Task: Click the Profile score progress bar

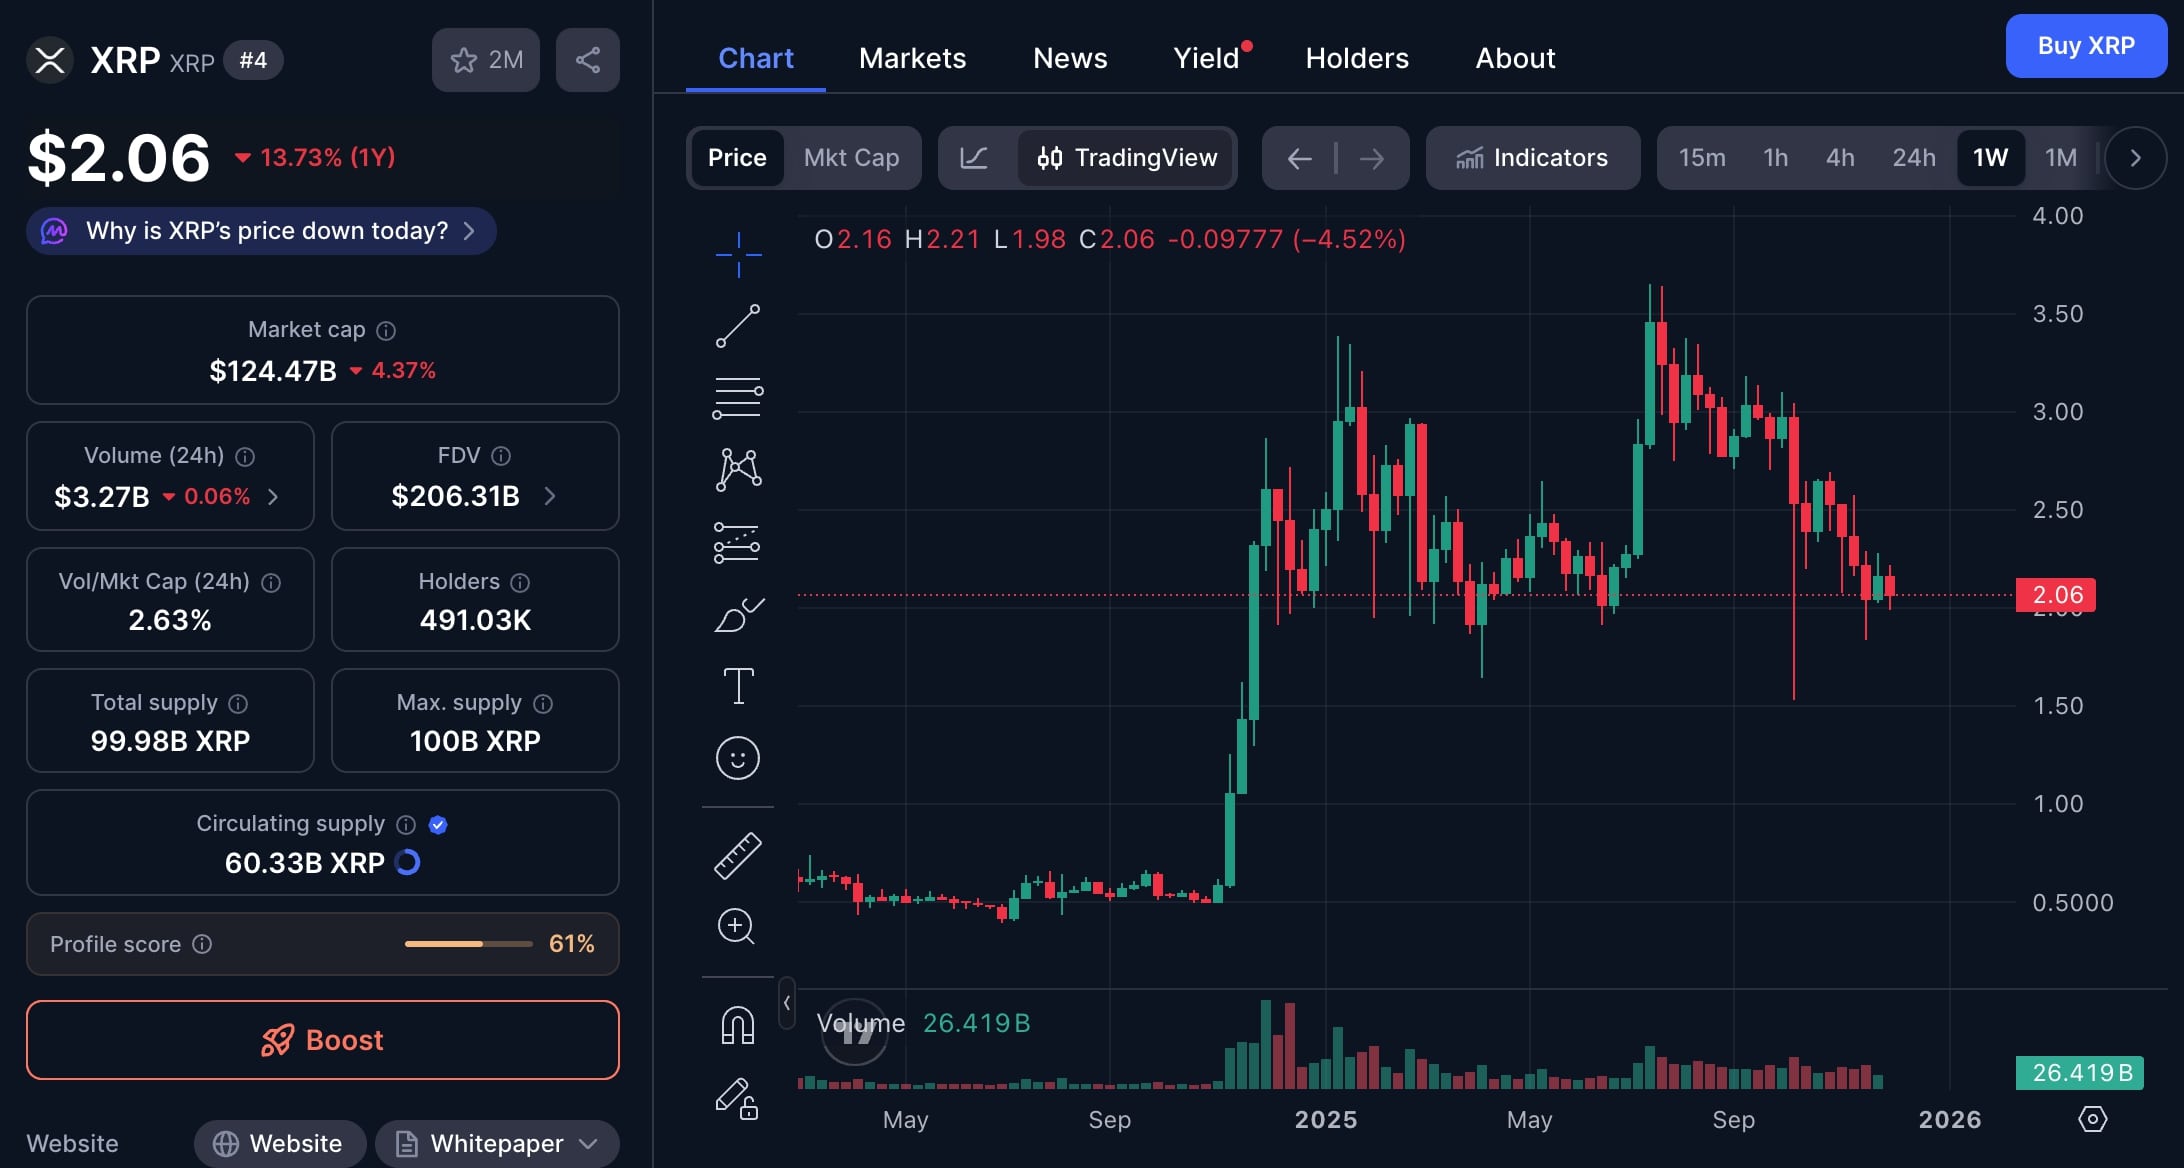Action: pos(468,944)
